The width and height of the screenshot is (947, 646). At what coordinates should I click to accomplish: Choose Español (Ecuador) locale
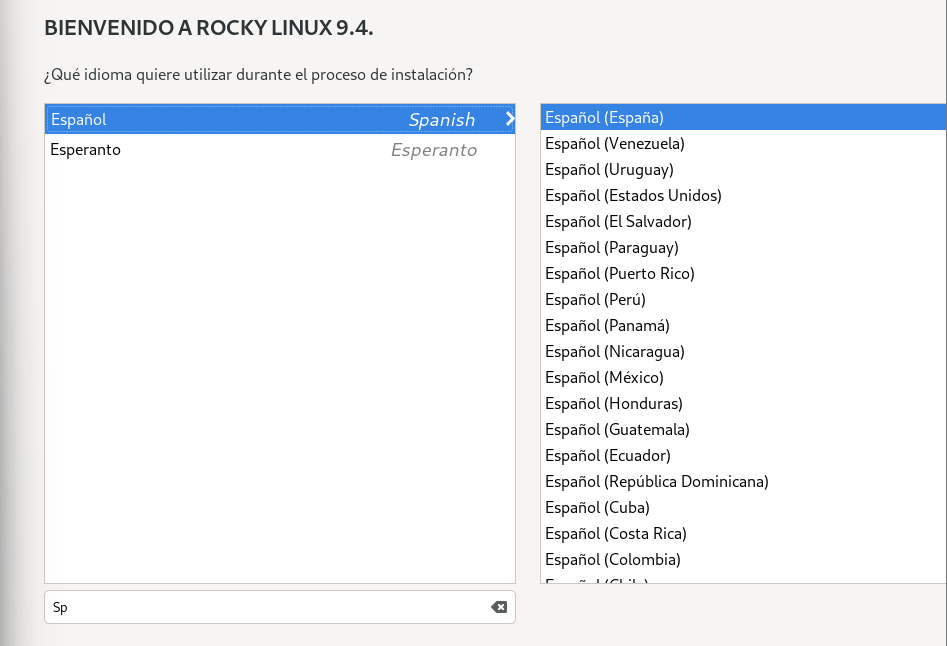click(743, 455)
